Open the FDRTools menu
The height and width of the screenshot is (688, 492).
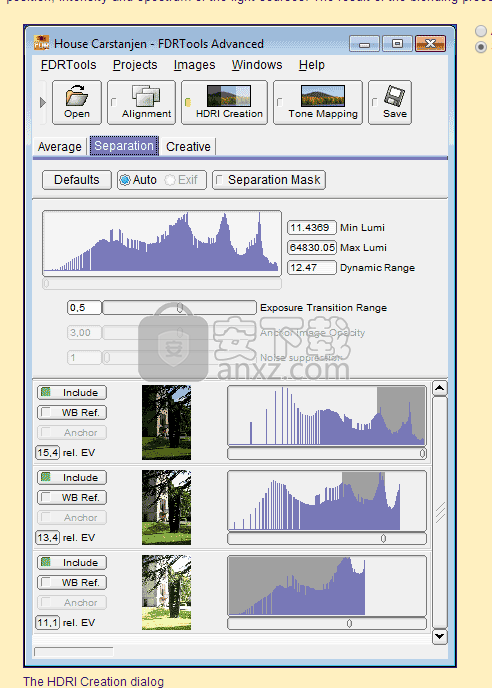(x=68, y=65)
